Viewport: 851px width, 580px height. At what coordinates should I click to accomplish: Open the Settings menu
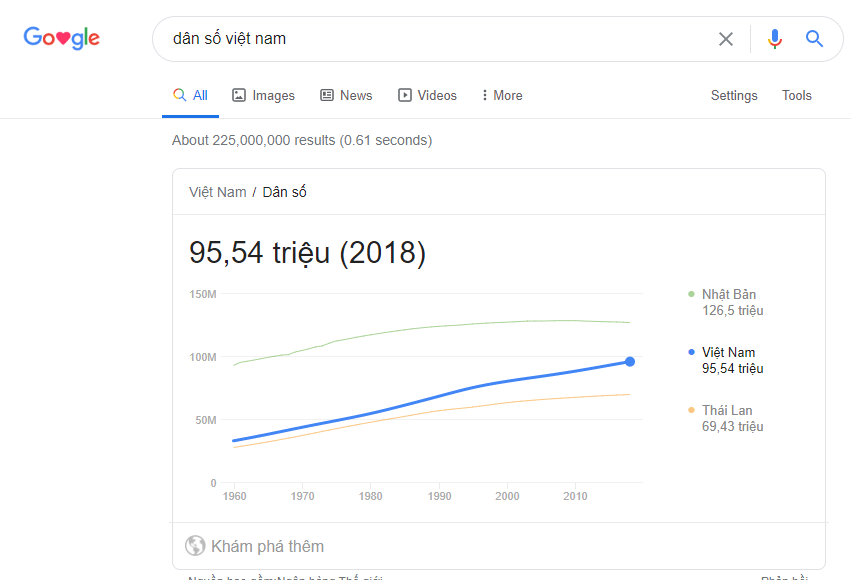coord(734,95)
